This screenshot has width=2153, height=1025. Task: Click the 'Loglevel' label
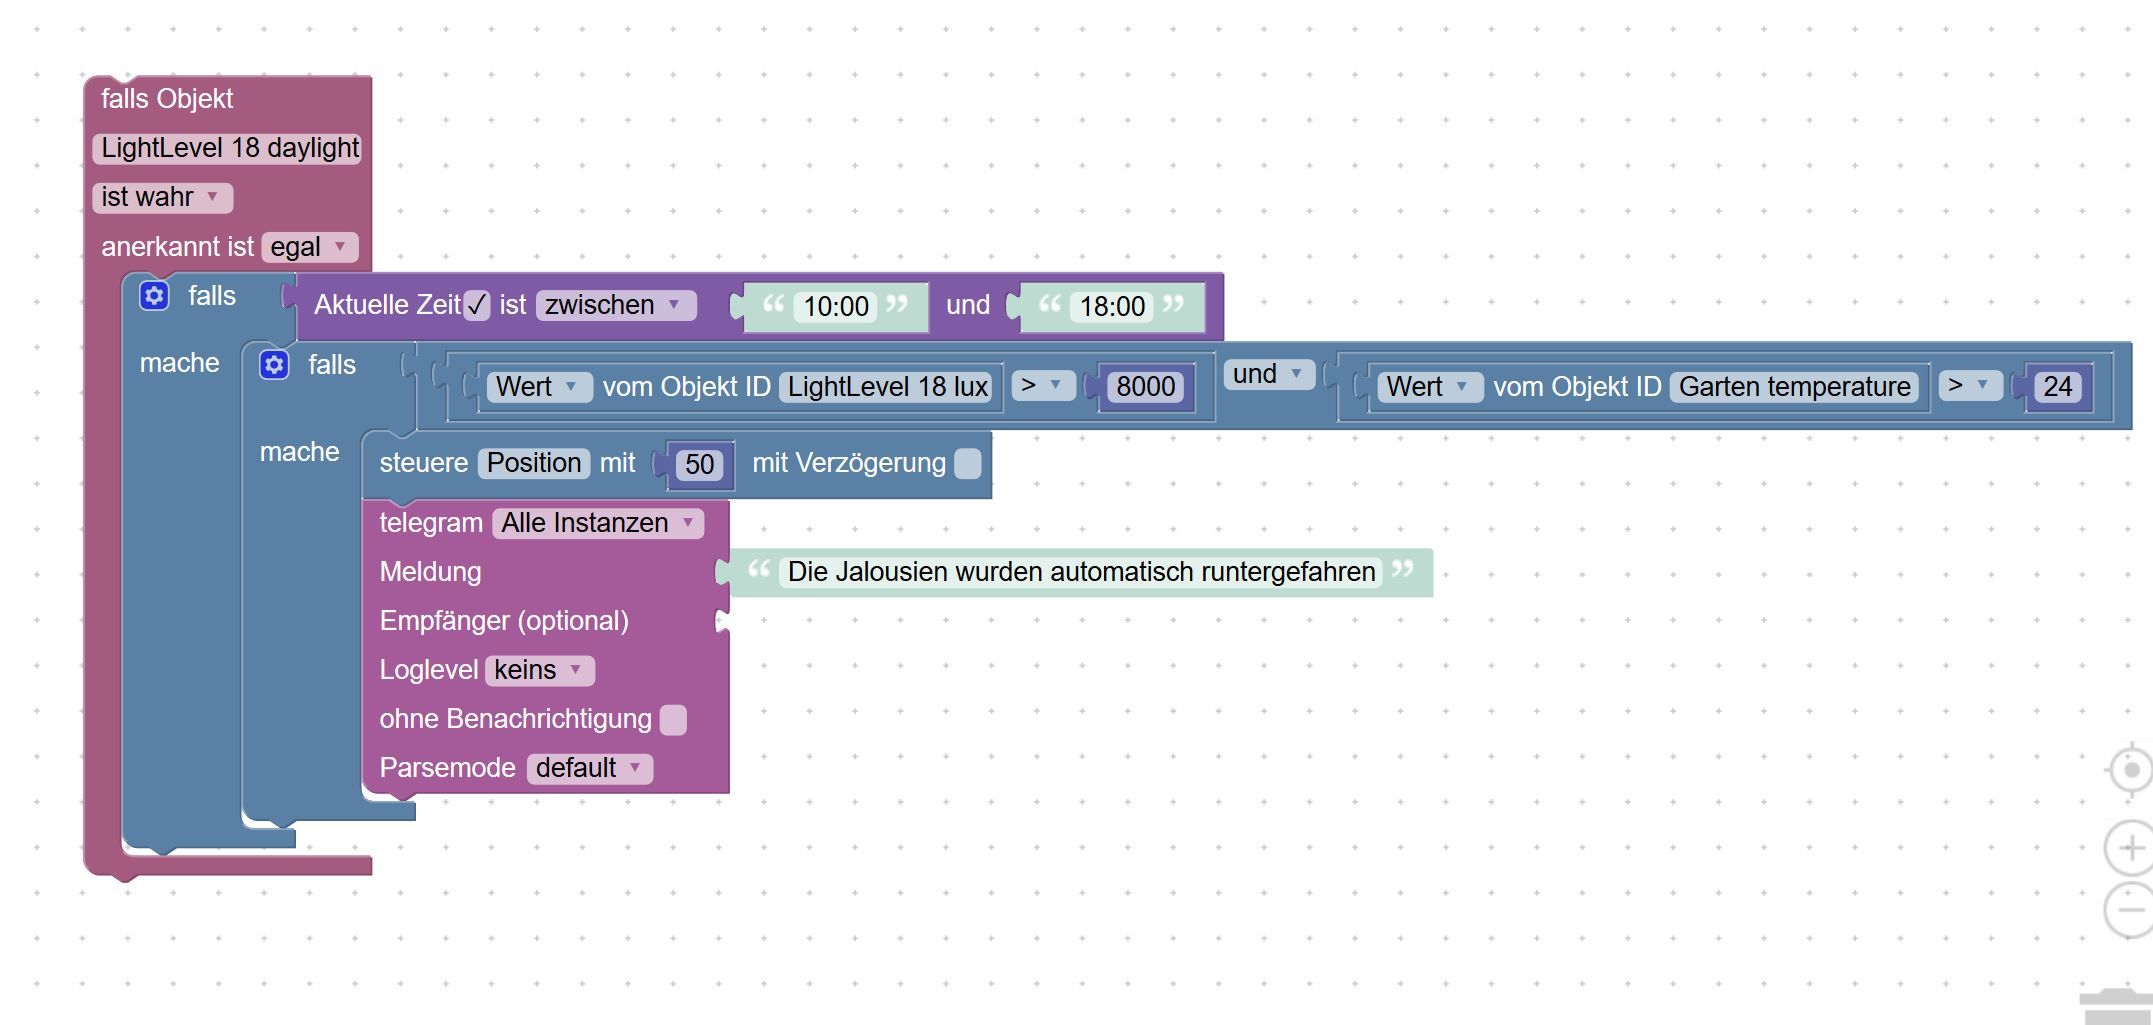(429, 670)
